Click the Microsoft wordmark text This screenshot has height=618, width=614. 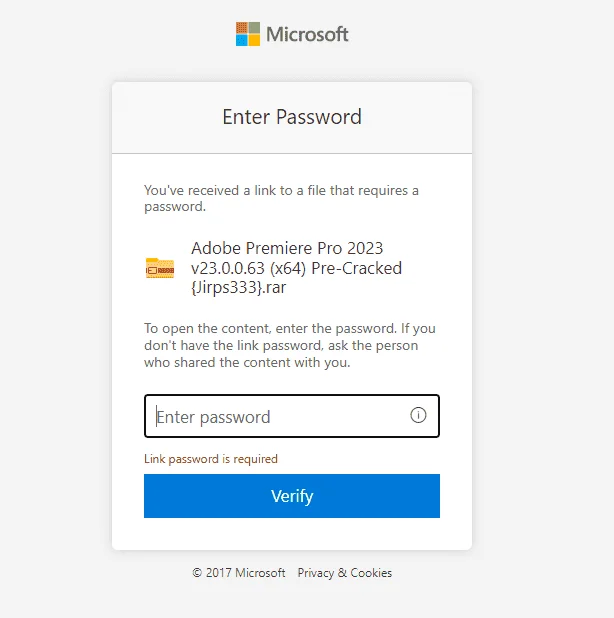click(307, 34)
